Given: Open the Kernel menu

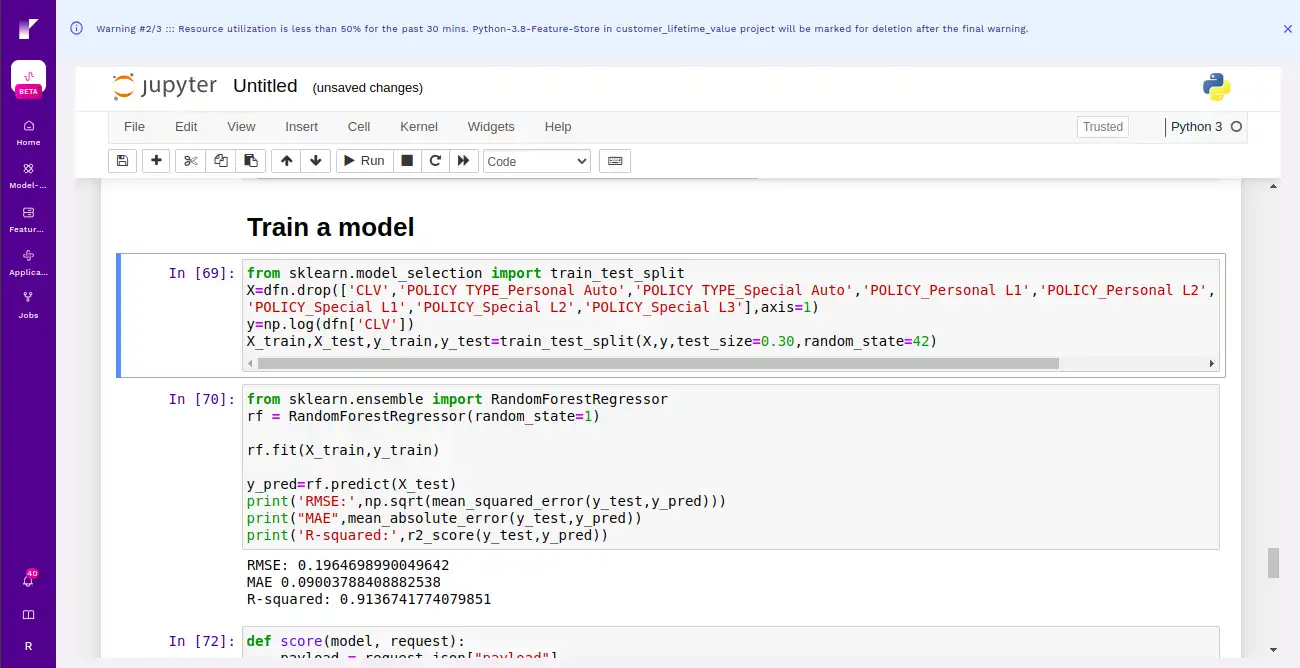Looking at the screenshot, I should [x=419, y=126].
